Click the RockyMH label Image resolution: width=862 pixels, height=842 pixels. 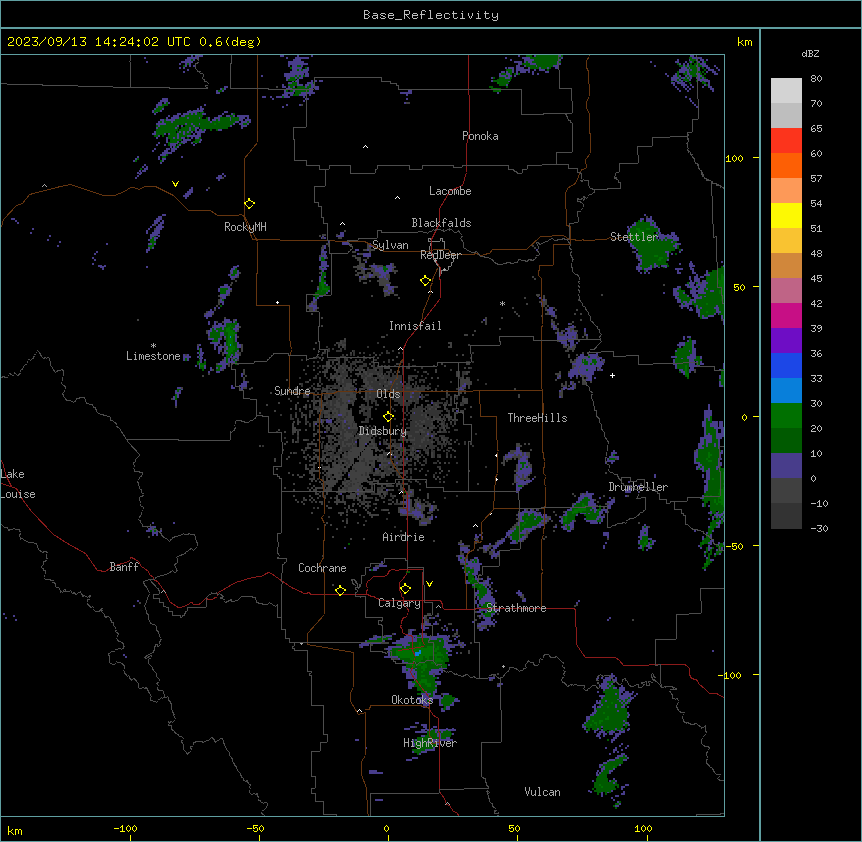245,227
